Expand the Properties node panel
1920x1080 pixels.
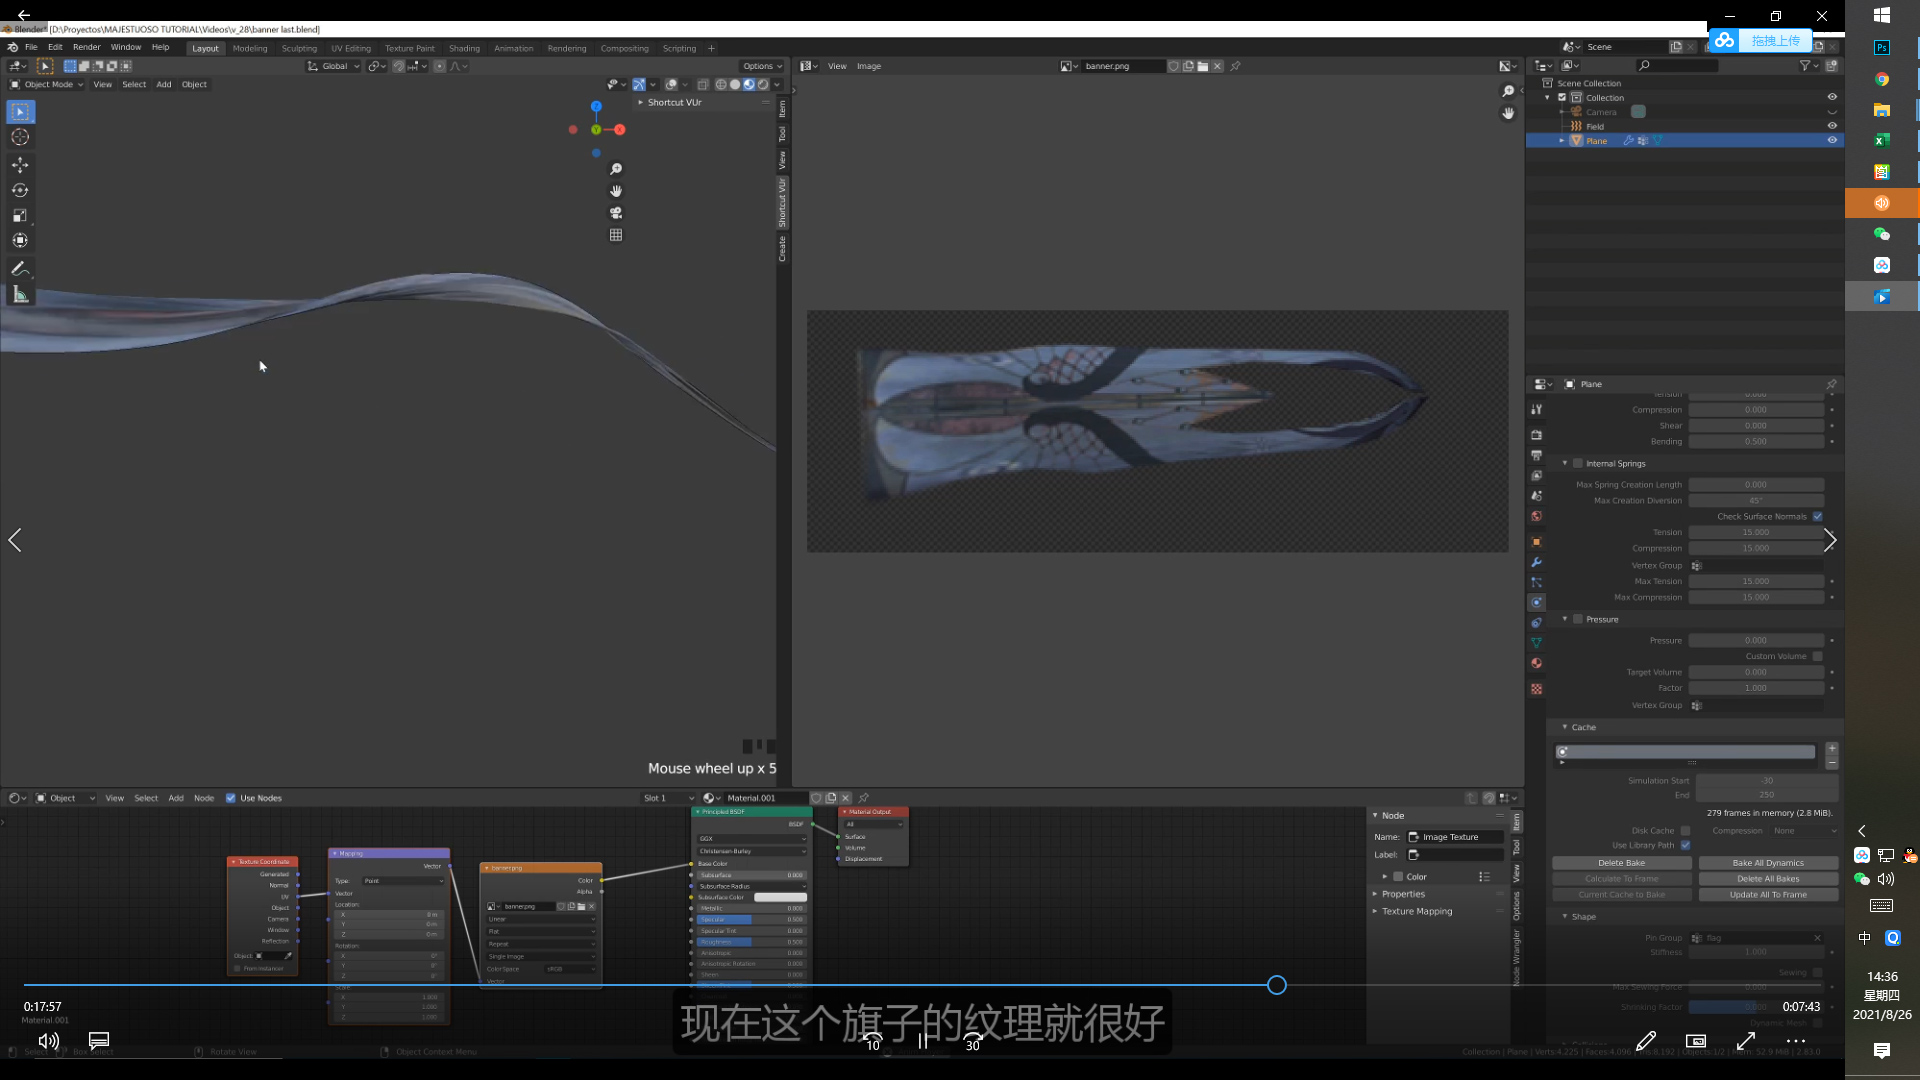click(1402, 894)
